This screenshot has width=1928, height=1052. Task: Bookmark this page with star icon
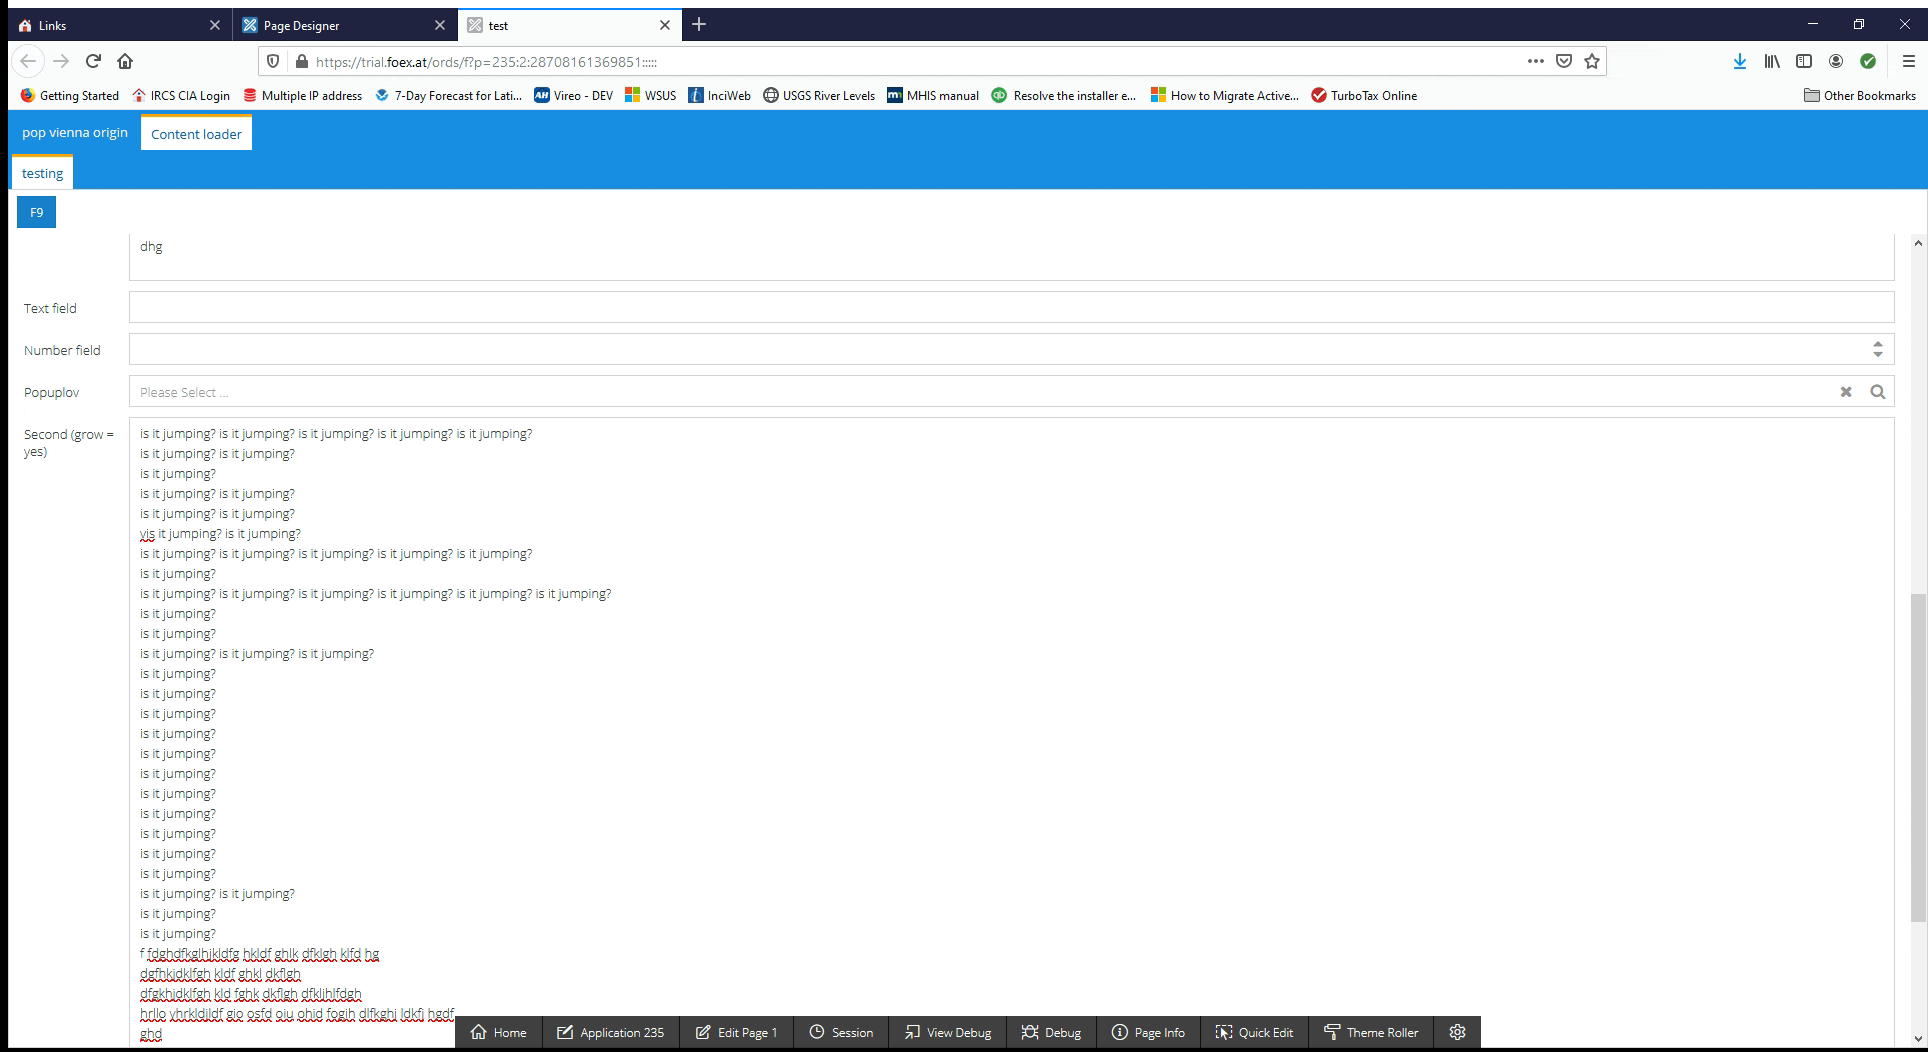point(1592,61)
